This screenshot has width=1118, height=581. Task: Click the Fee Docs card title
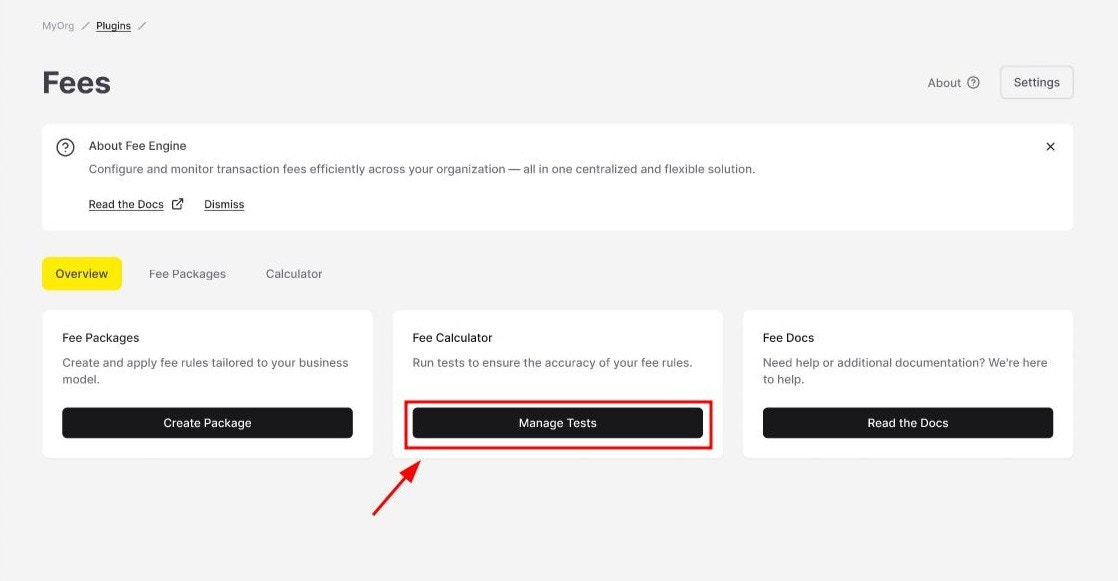pos(788,338)
